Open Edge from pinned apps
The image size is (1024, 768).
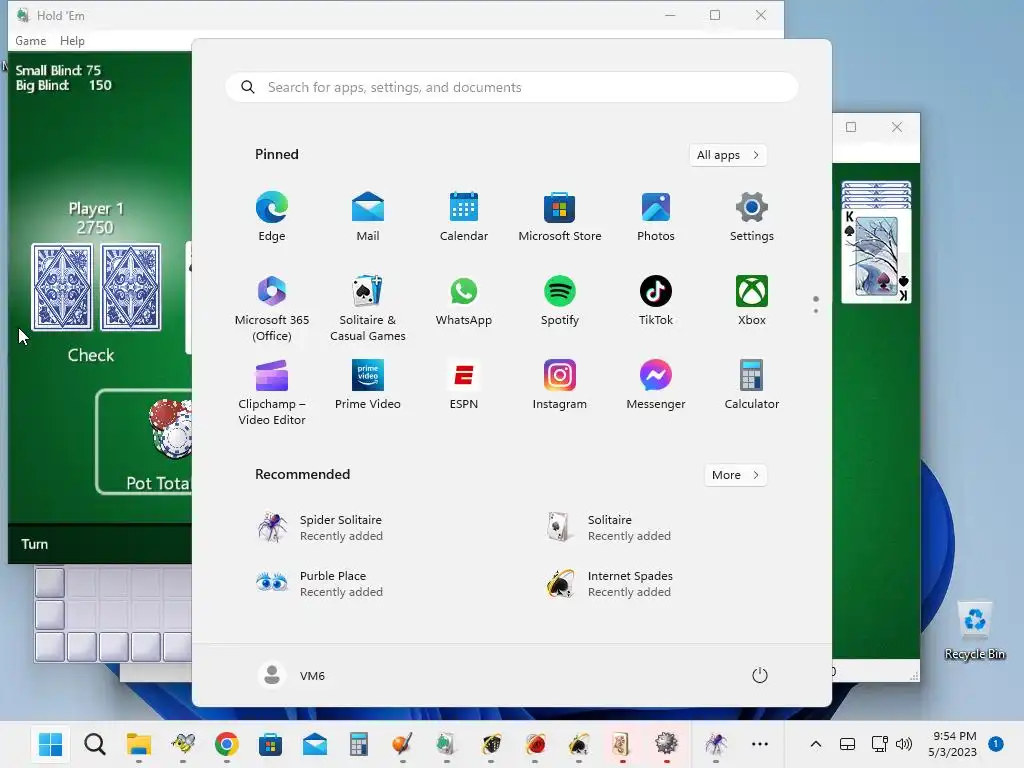[272, 217]
